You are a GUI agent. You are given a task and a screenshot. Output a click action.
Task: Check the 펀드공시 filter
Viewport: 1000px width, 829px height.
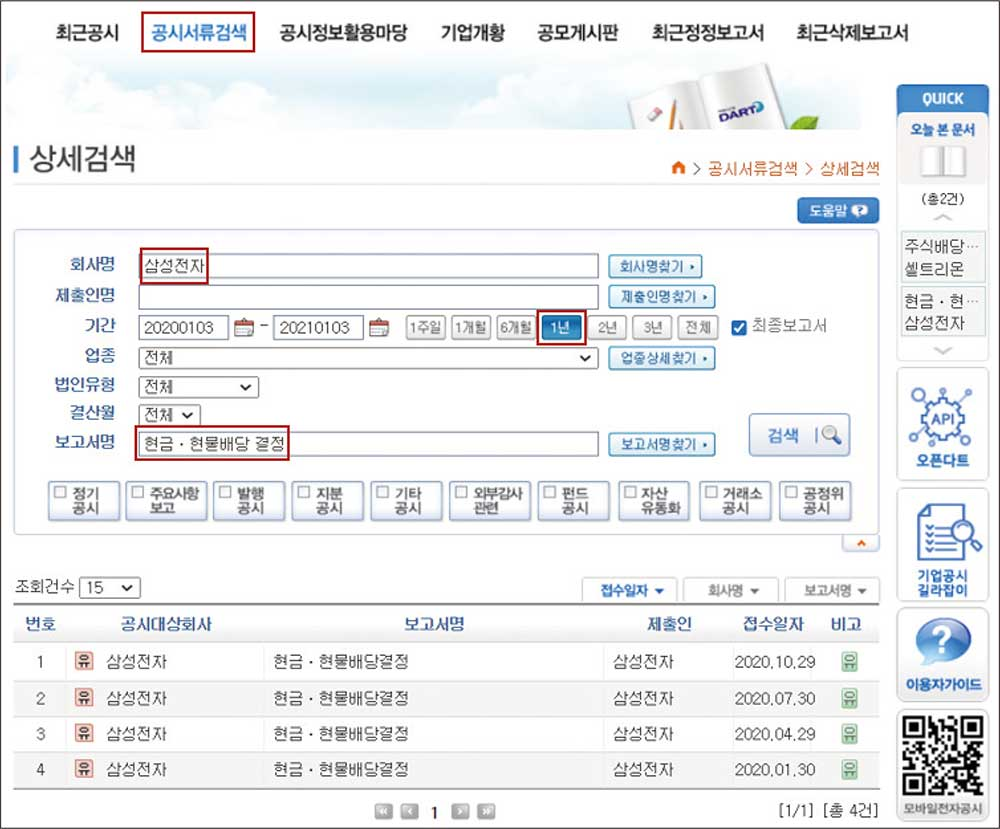550,492
